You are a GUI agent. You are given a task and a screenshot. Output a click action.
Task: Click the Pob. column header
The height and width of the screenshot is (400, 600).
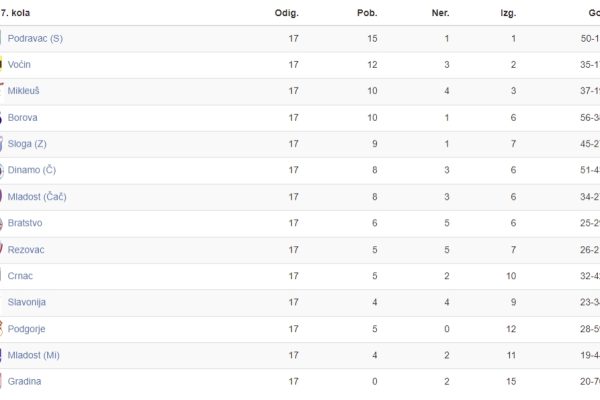(x=367, y=13)
